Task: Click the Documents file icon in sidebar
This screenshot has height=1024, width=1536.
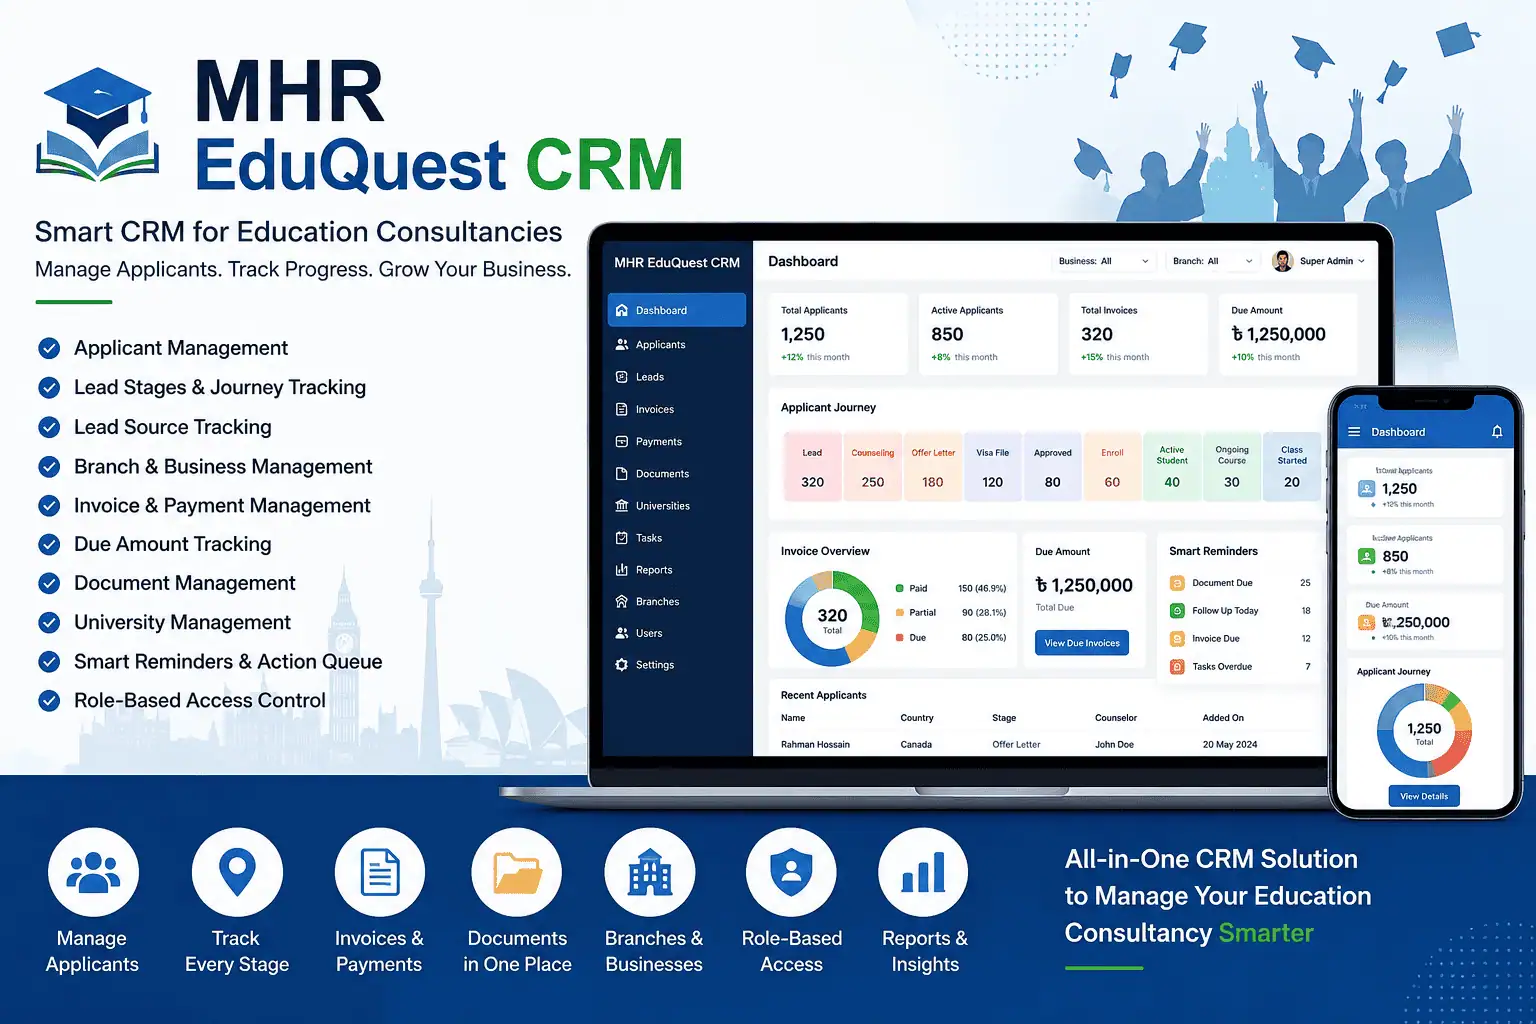Action: (622, 473)
